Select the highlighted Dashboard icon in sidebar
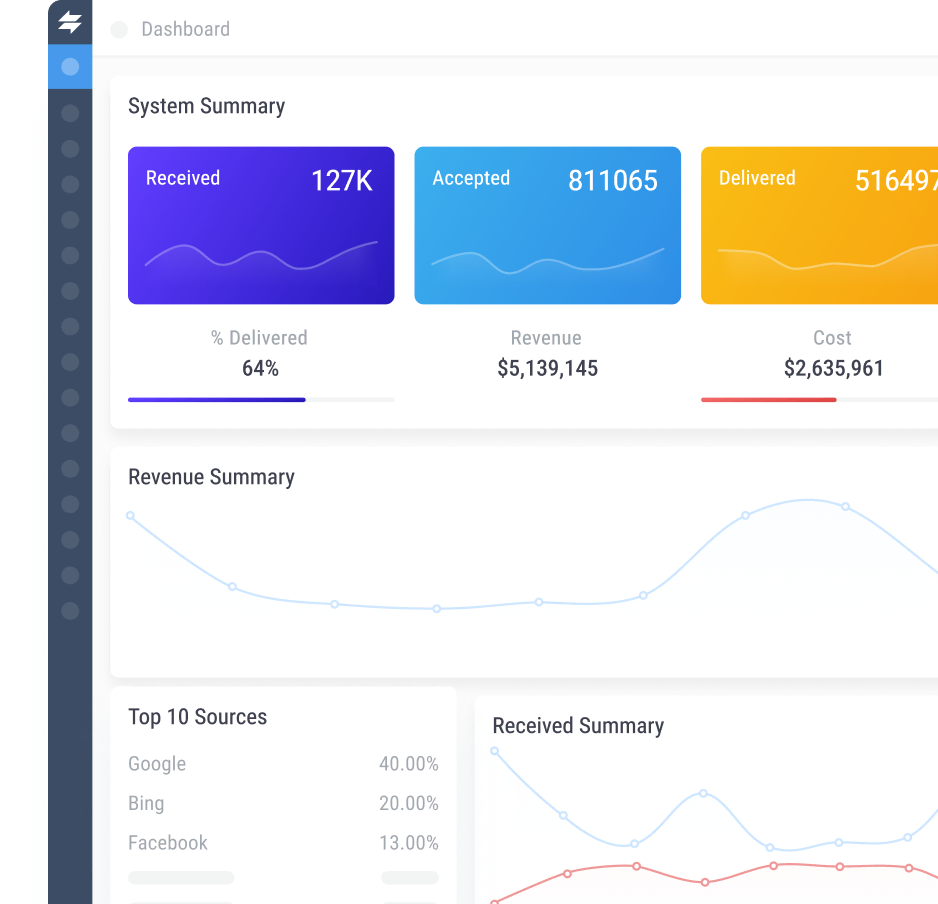Viewport: 938px width, 904px height. (70, 67)
